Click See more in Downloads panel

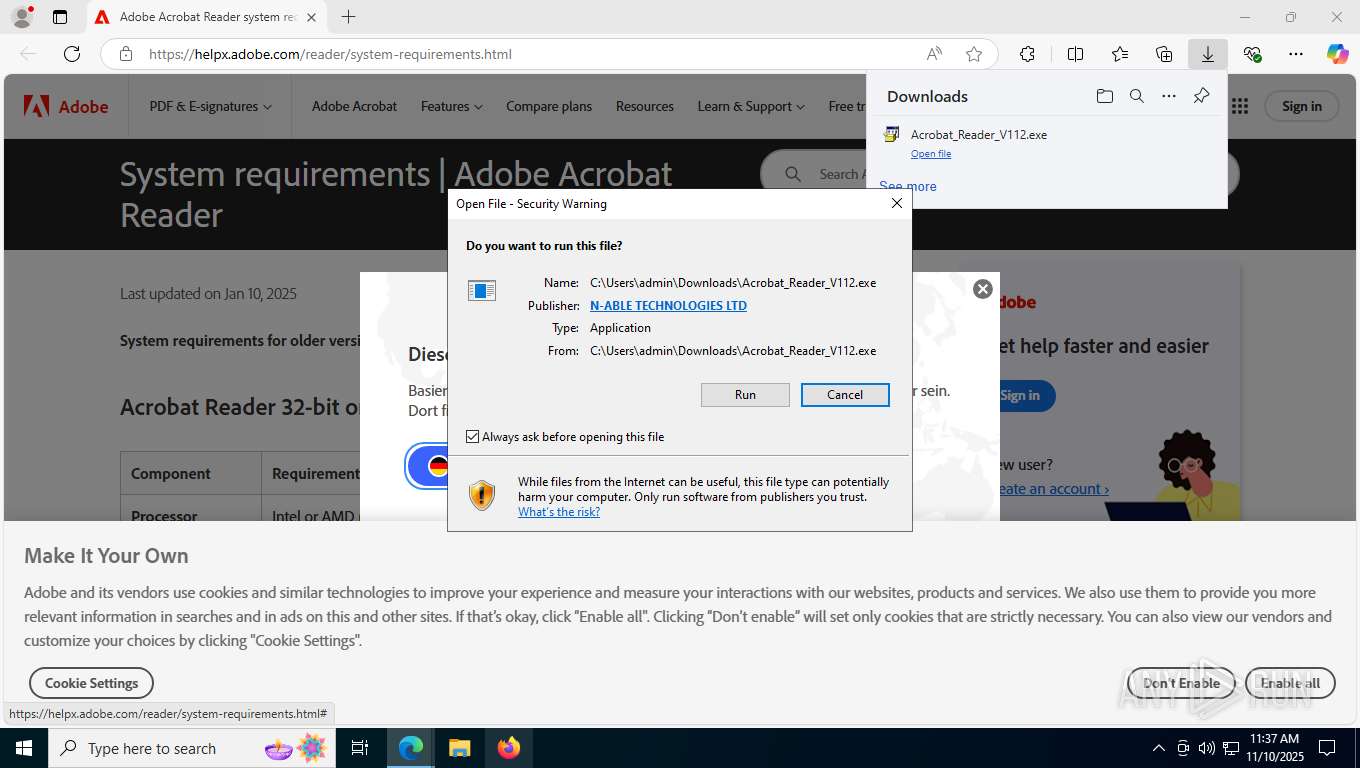(x=908, y=186)
